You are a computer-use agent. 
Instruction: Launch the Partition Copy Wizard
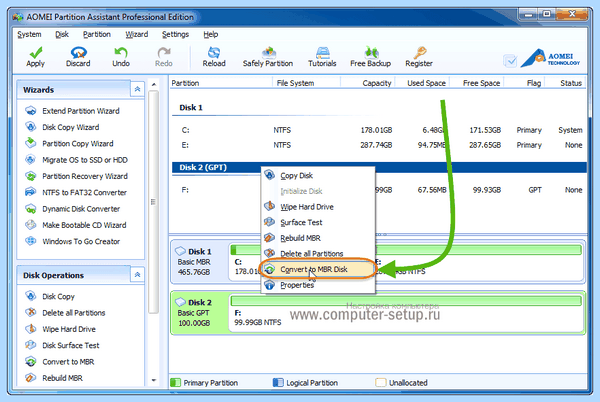70,143
